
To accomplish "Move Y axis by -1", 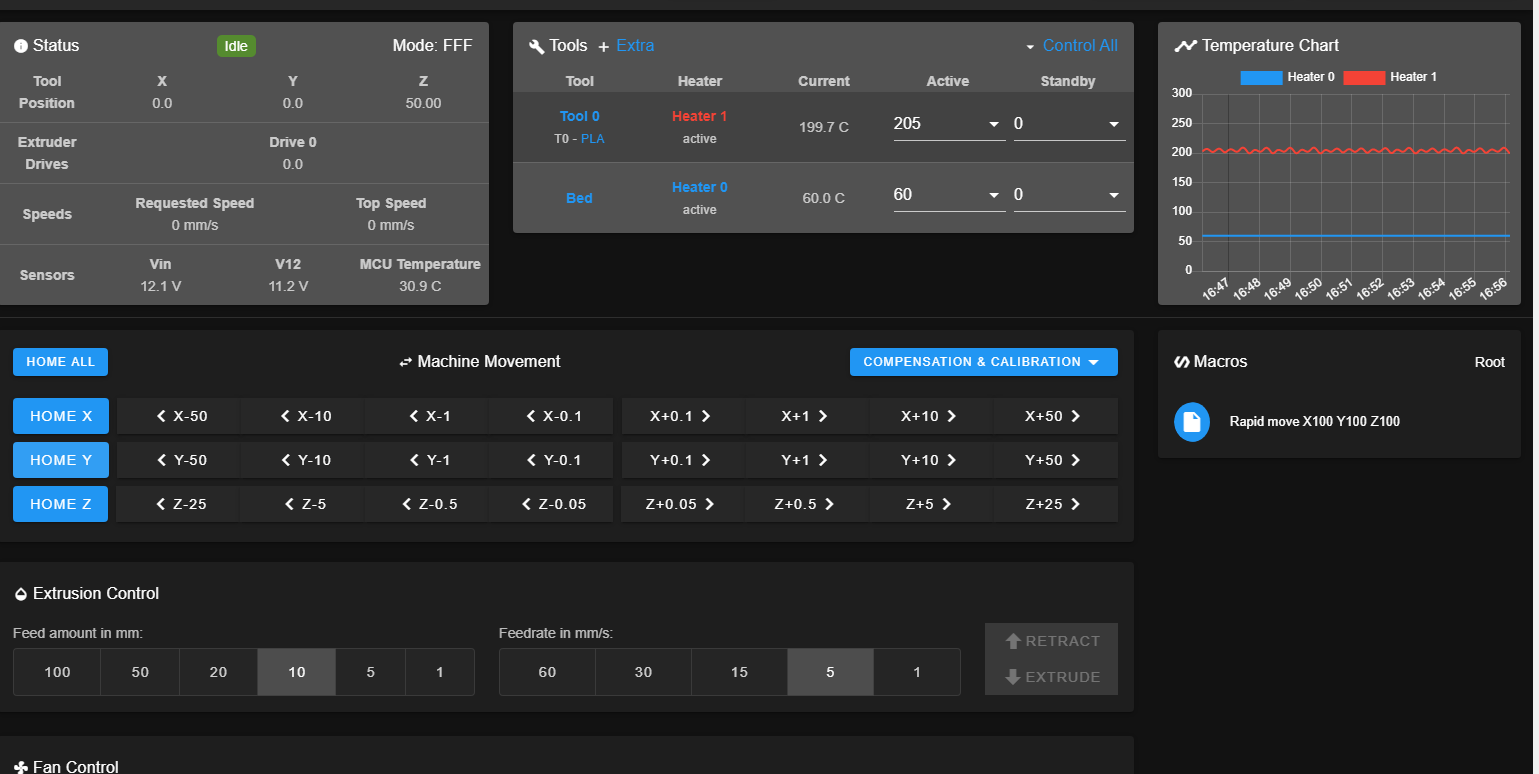I will pyautogui.click(x=427, y=460).
